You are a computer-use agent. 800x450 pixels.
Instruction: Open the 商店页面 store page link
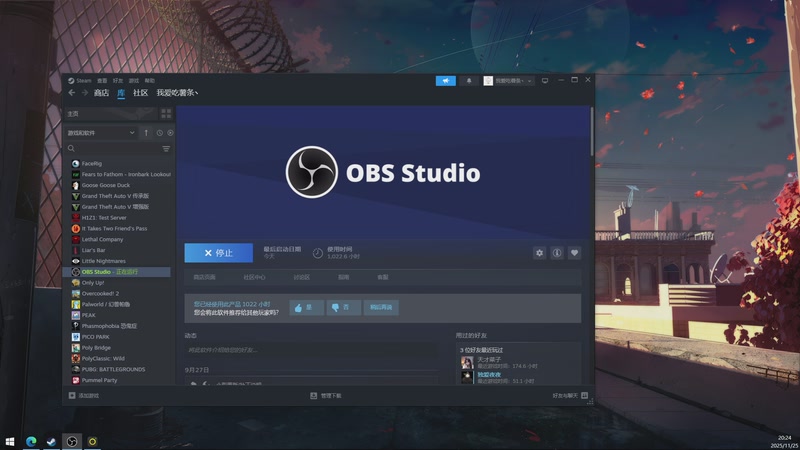point(205,277)
